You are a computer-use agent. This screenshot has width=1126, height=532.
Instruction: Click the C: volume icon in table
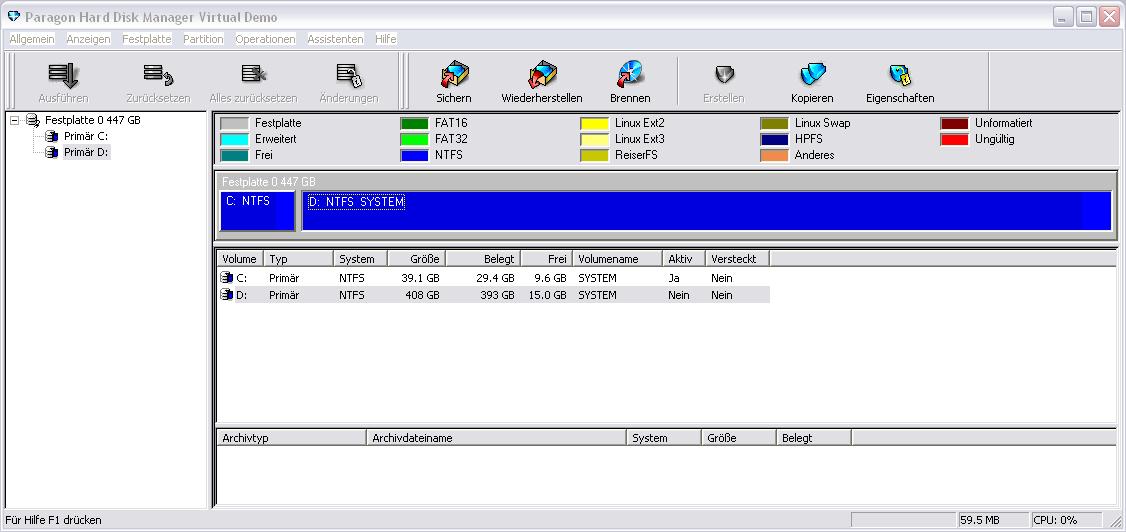pyautogui.click(x=227, y=278)
